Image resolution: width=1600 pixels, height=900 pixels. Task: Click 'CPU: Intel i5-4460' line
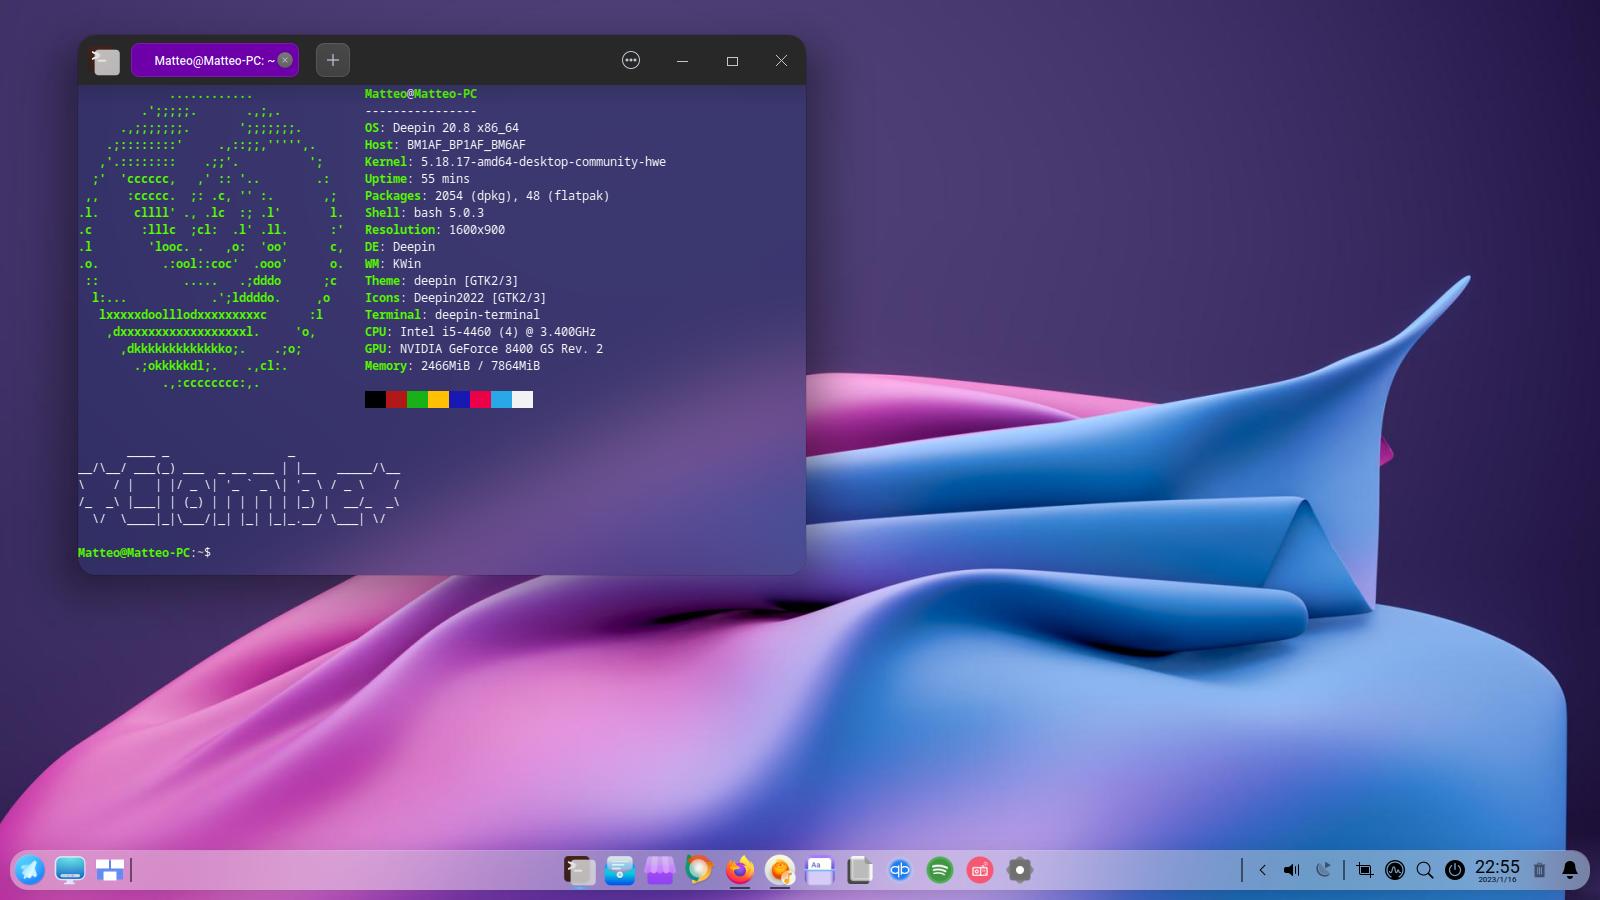click(480, 332)
